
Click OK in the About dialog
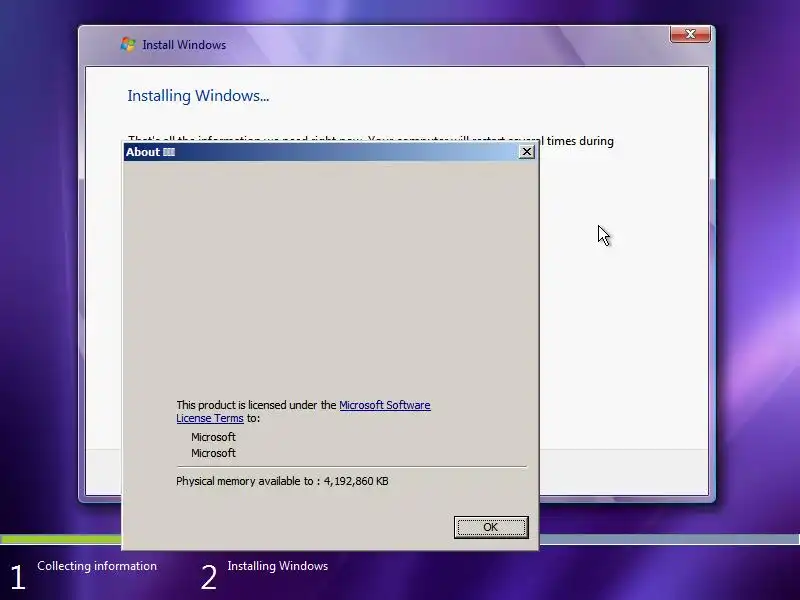(491, 527)
